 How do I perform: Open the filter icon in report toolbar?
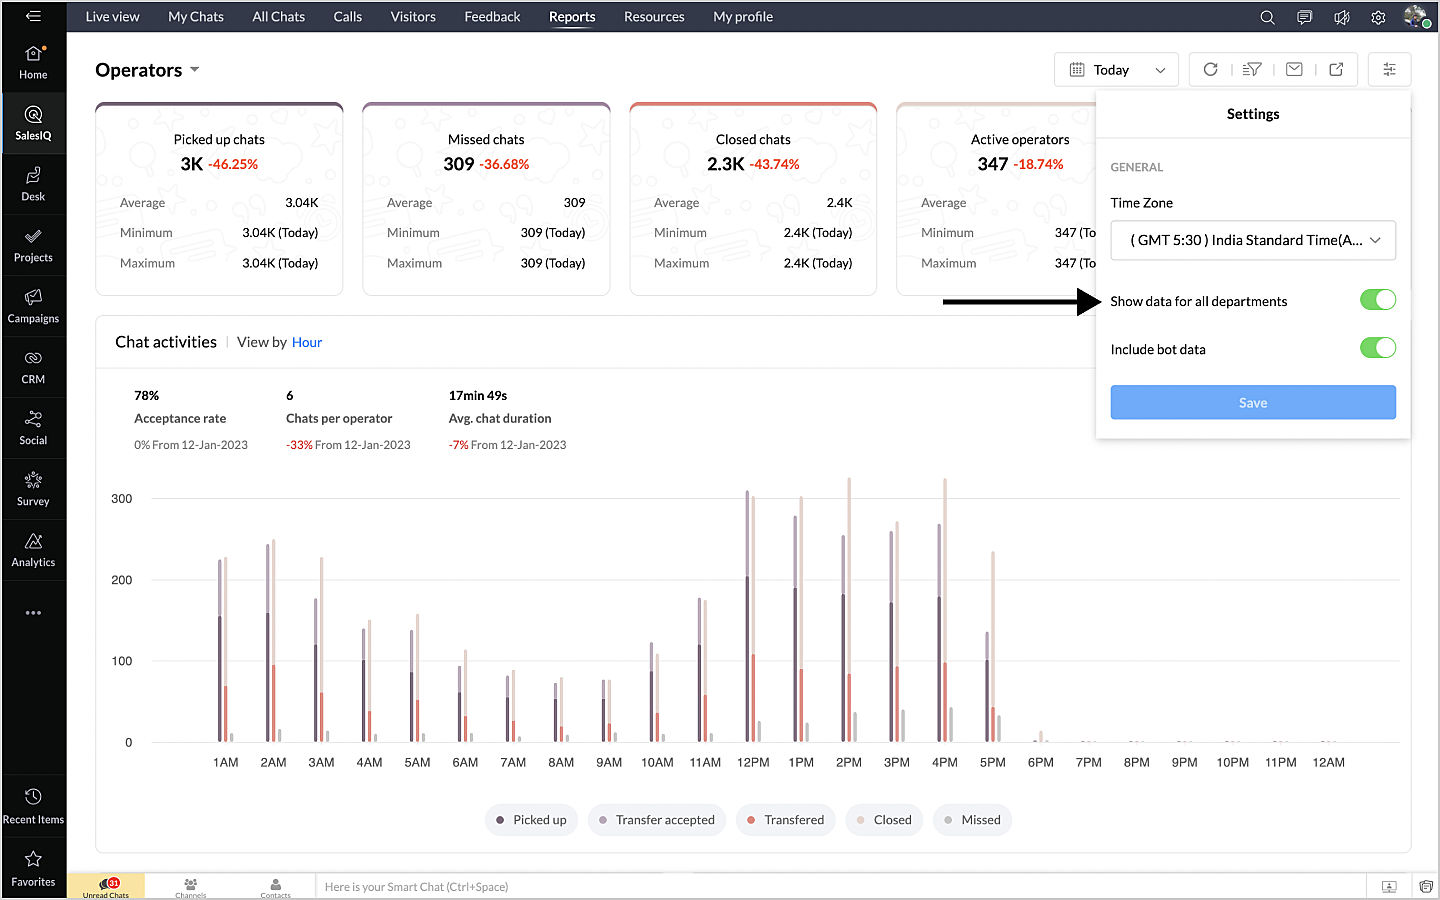click(1252, 70)
